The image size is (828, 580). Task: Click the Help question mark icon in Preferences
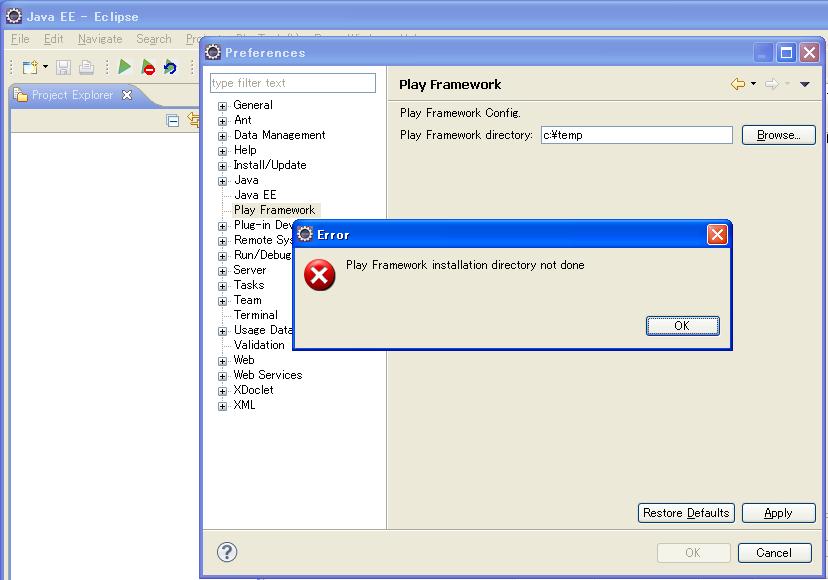[227, 553]
